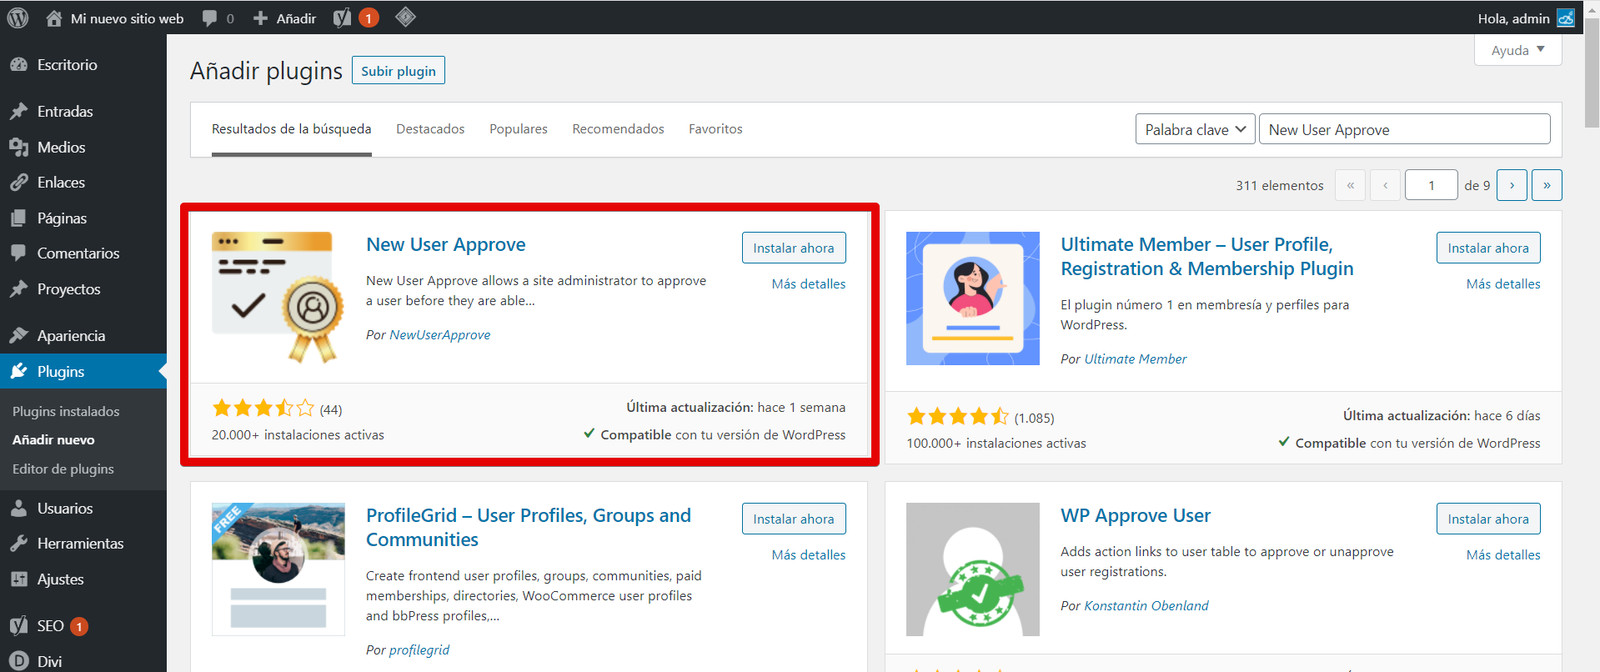Switch to Populares tab

518,129
